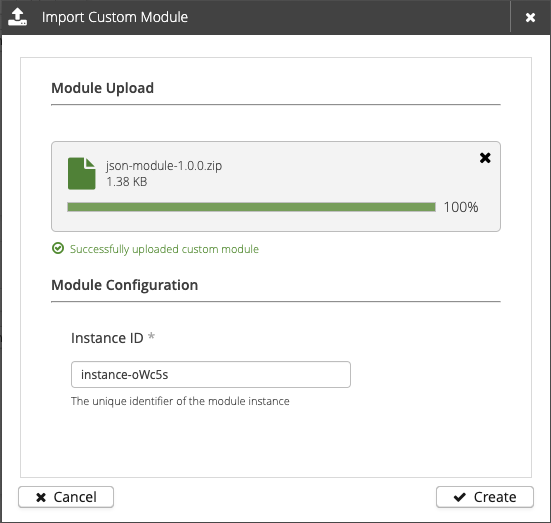Click the upload progress bar at 100%
Viewport: 551px width, 523px height.
251,207
